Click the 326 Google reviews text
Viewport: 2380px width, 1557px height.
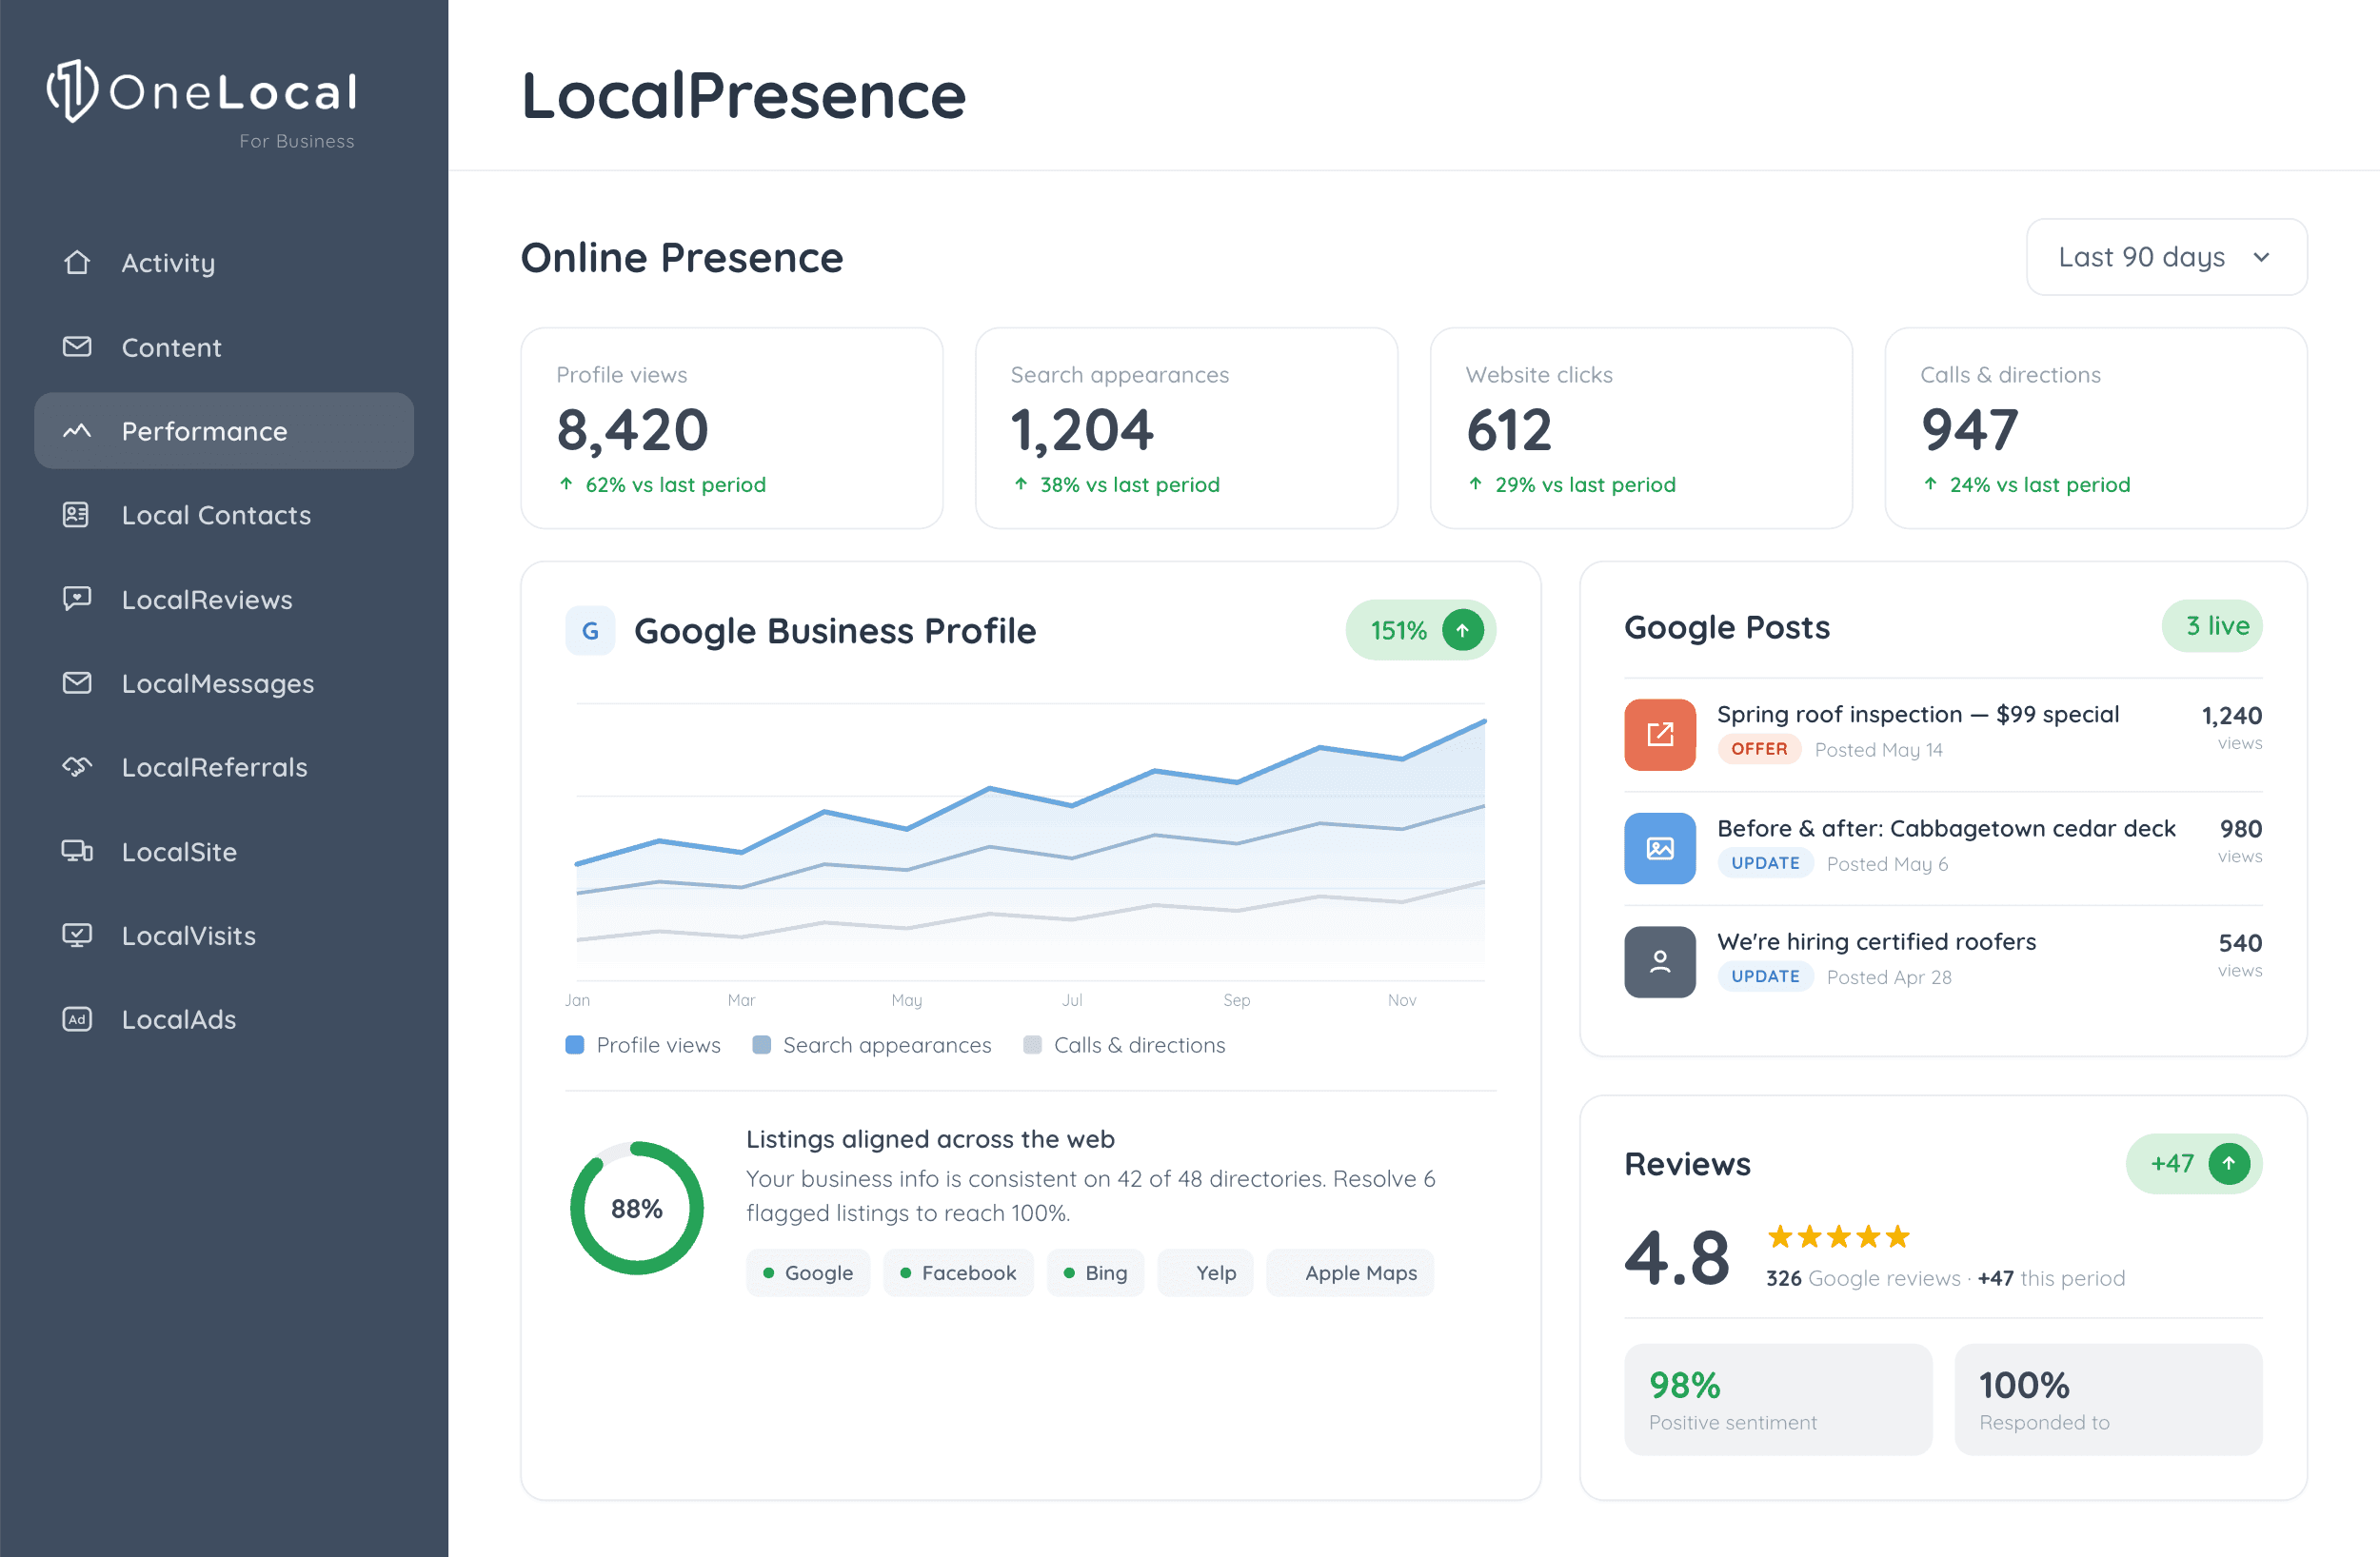click(1863, 1278)
